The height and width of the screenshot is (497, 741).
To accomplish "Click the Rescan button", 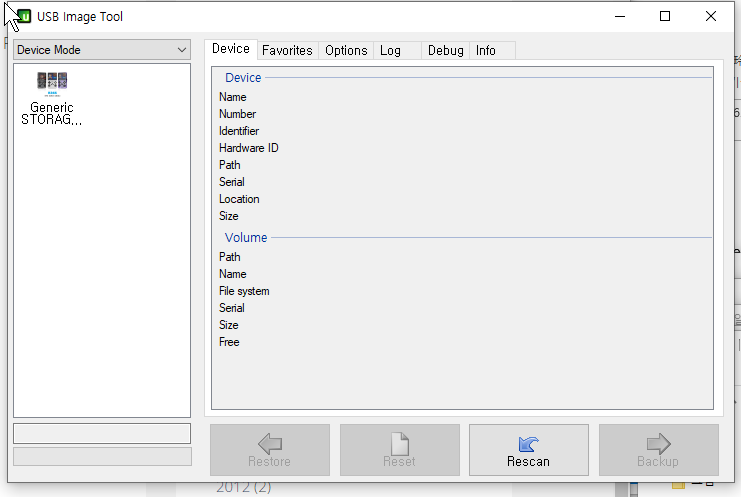I will [529, 450].
